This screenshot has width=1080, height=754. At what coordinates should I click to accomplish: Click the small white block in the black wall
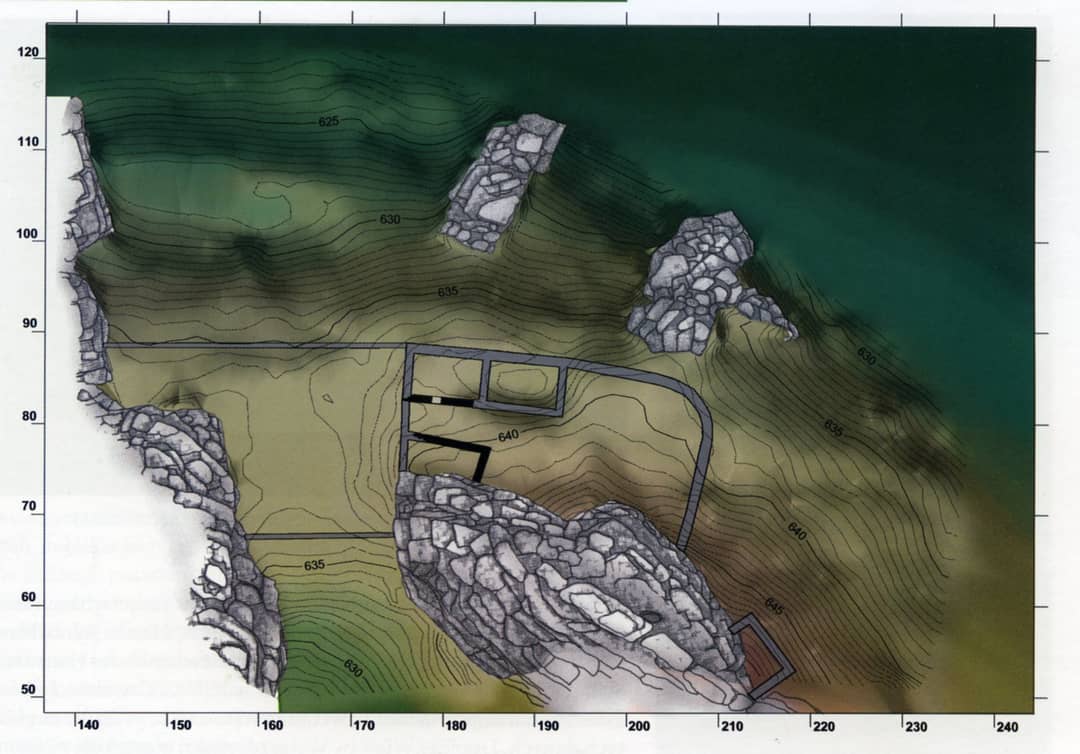(x=437, y=401)
